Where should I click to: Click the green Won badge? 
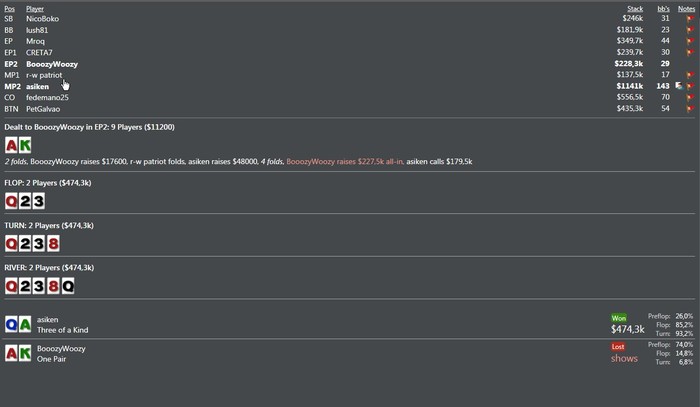coord(619,318)
